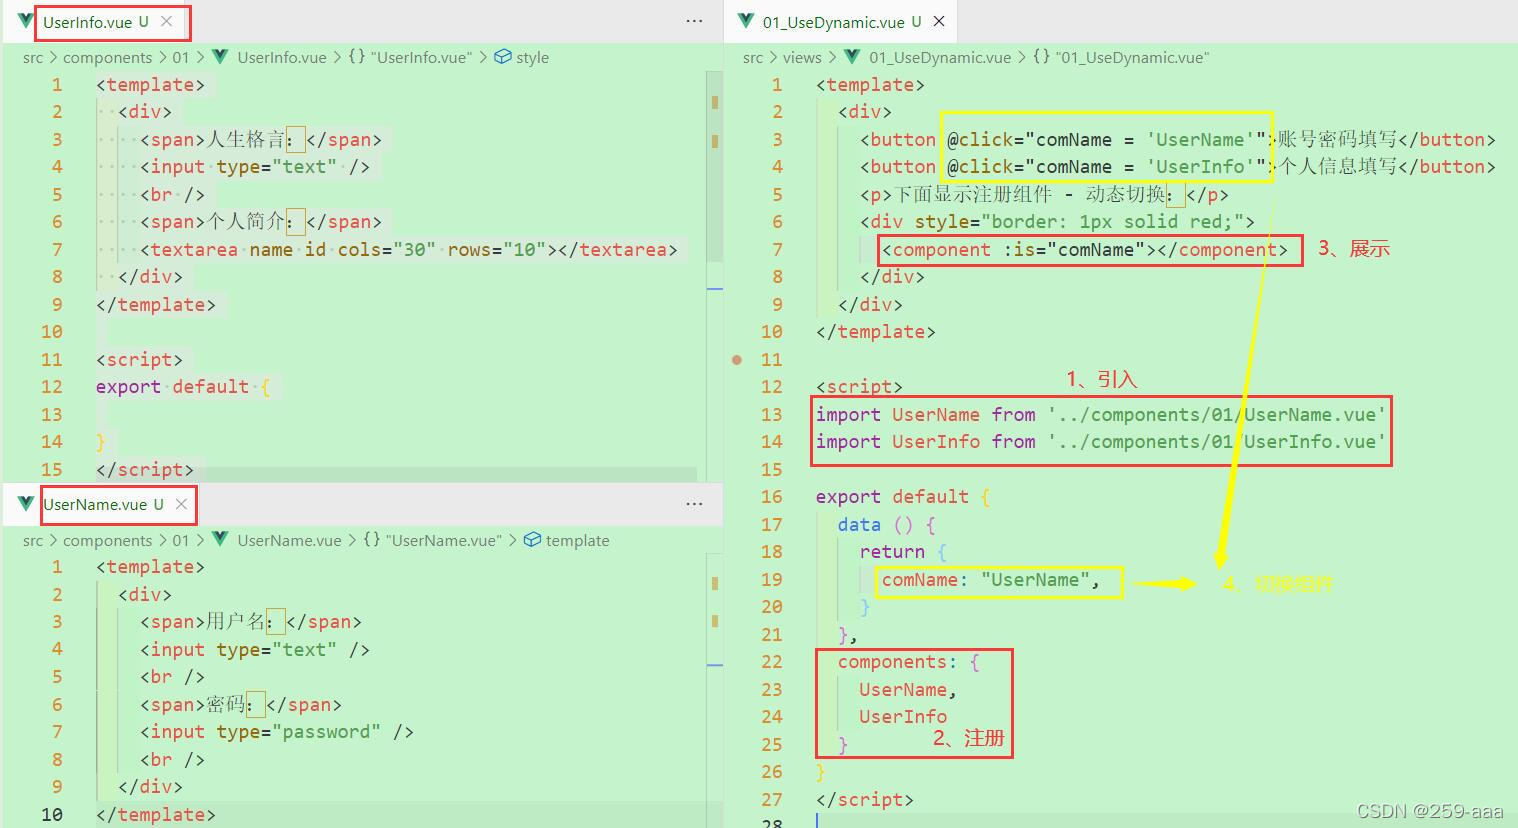Image resolution: width=1518 pixels, height=828 pixels.
Task: Click '个人简介' span text in UserInfo.vue
Action: tap(245, 221)
